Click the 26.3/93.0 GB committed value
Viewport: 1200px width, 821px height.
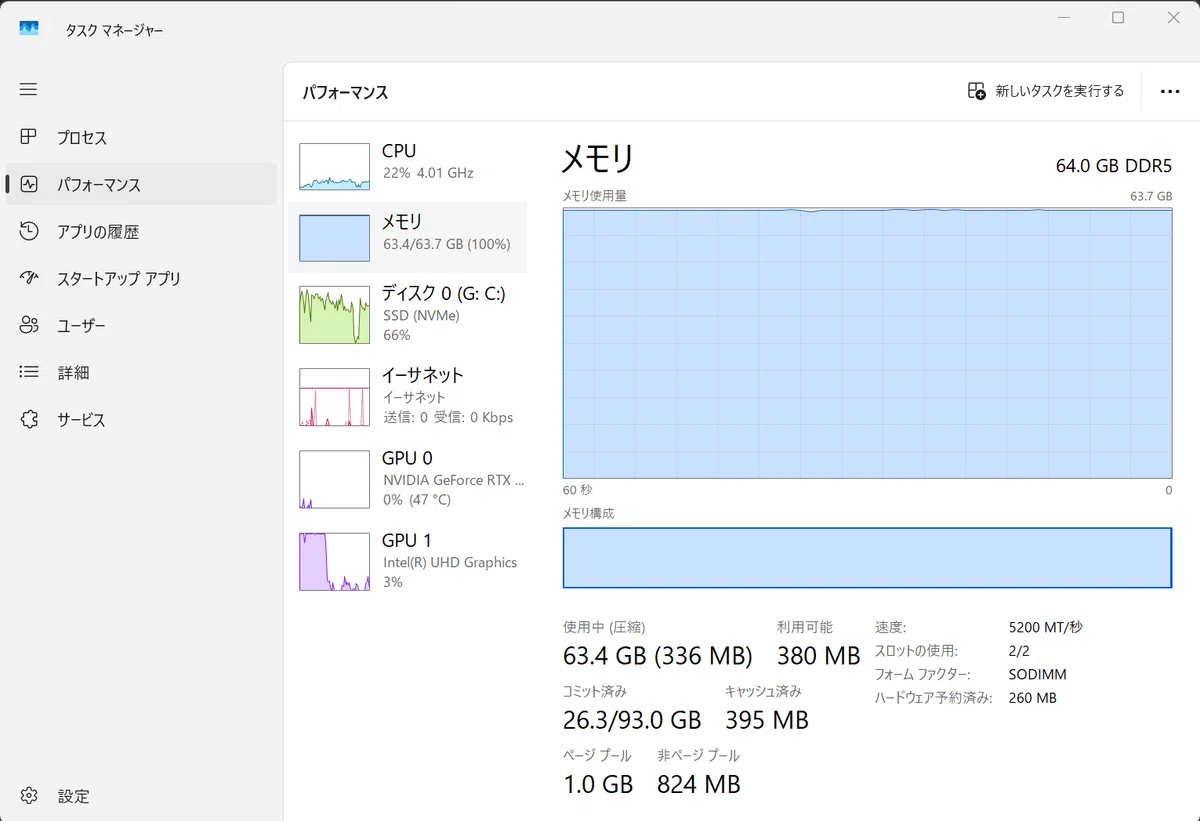coord(632,720)
